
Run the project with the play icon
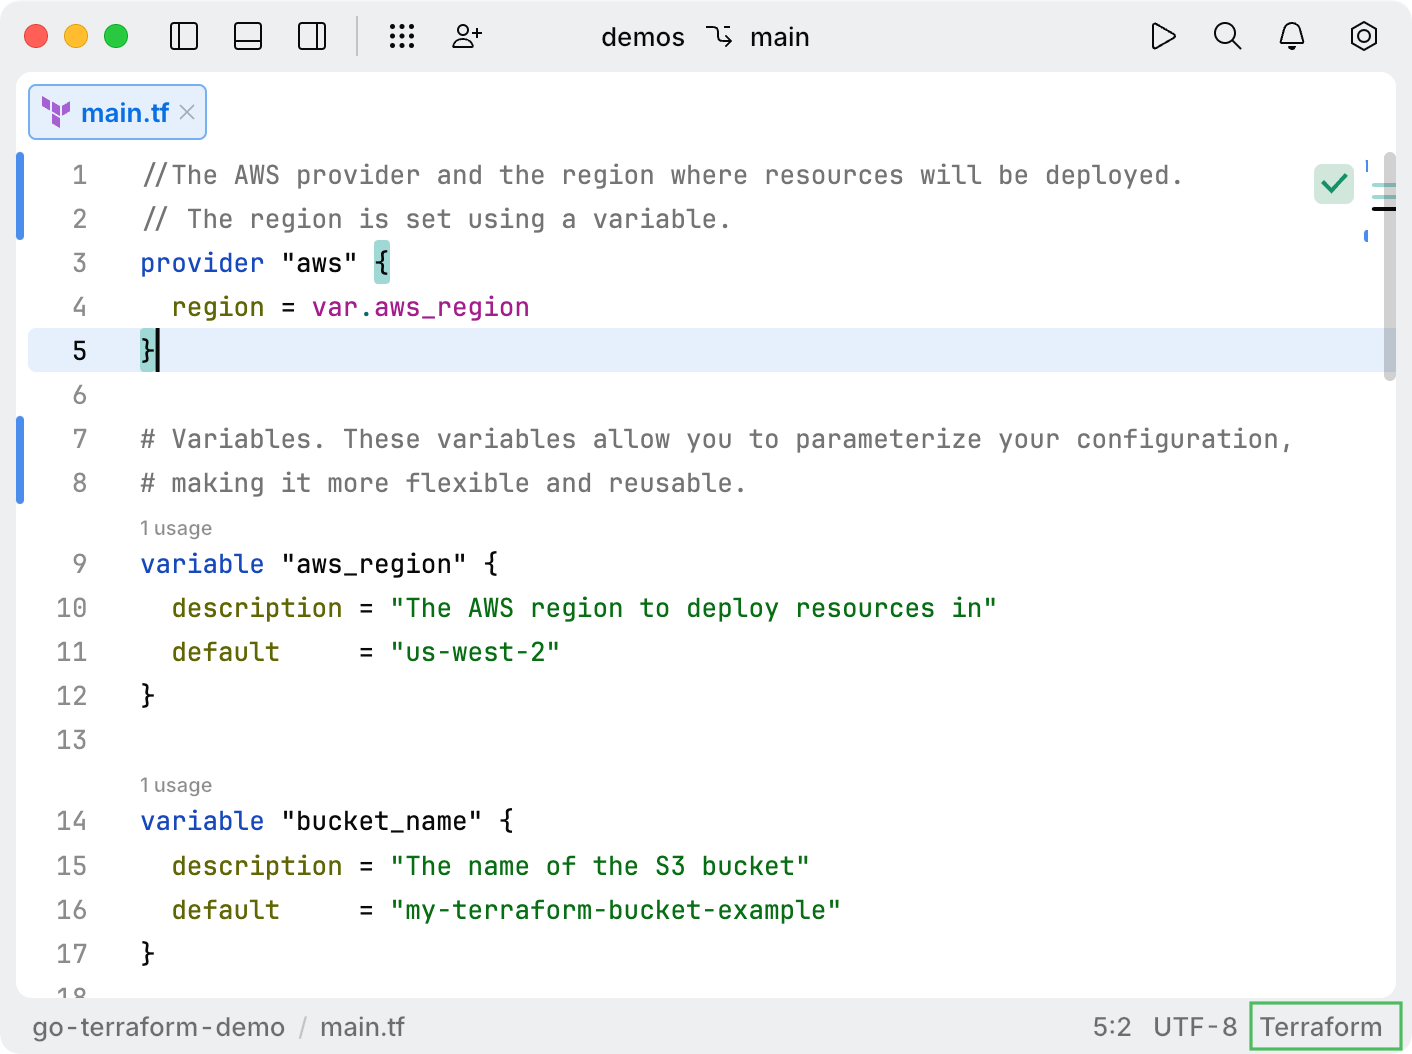(x=1163, y=36)
